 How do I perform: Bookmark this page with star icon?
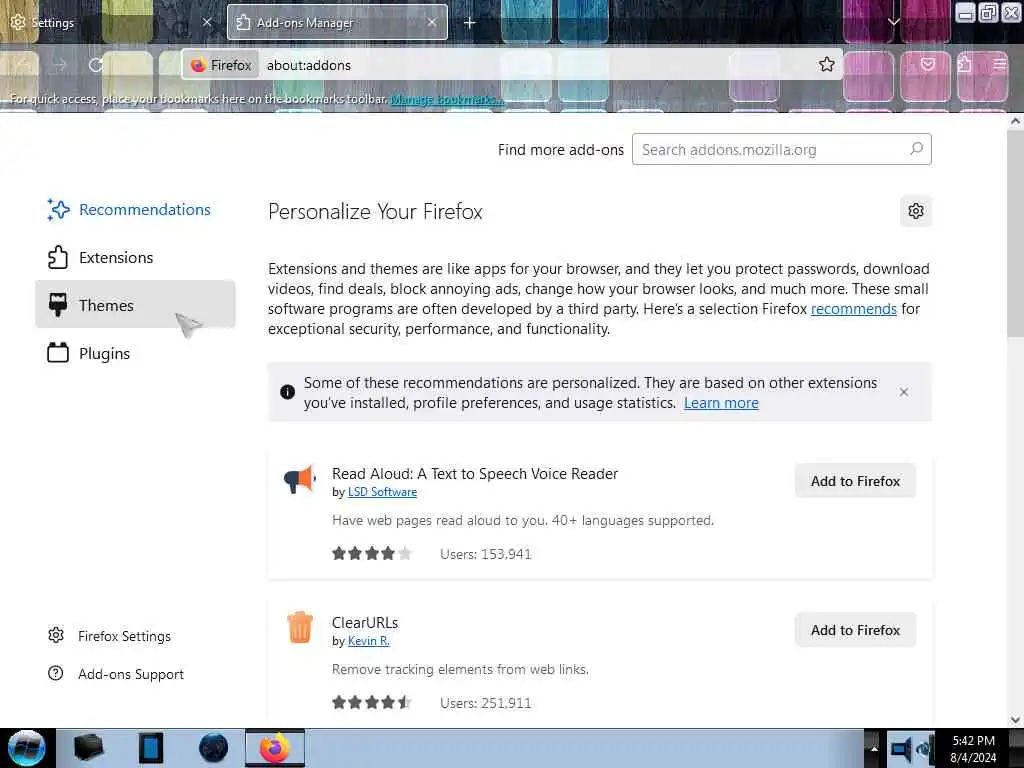click(x=827, y=64)
